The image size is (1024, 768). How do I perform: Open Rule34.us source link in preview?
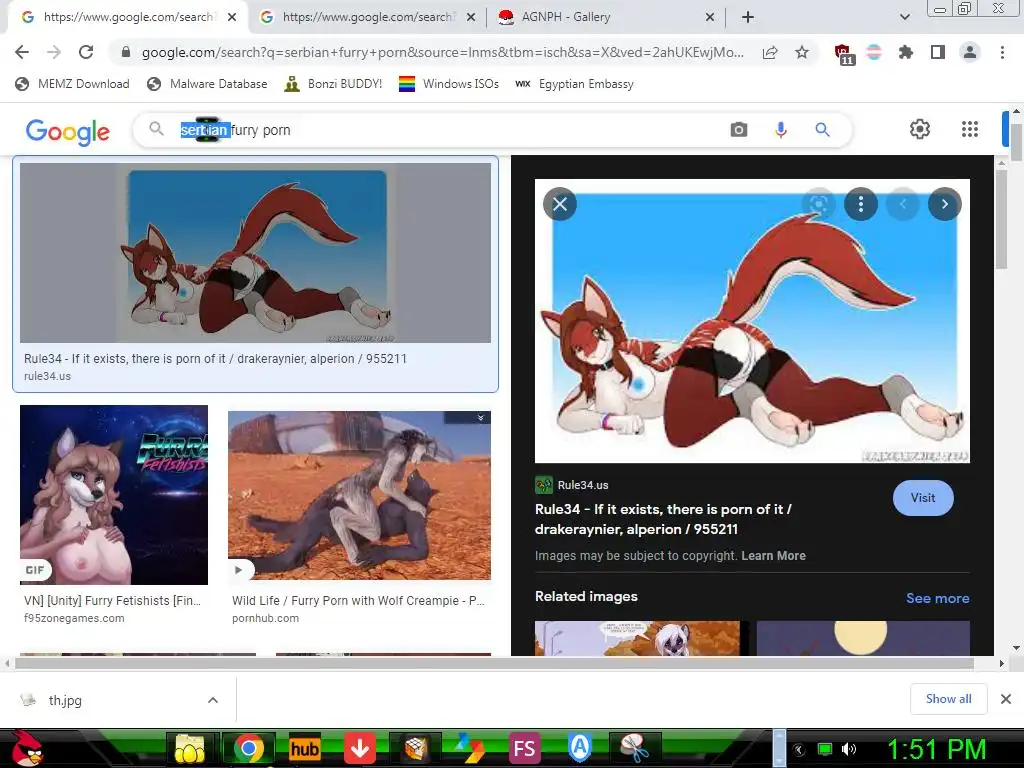(x=572, y=485)
